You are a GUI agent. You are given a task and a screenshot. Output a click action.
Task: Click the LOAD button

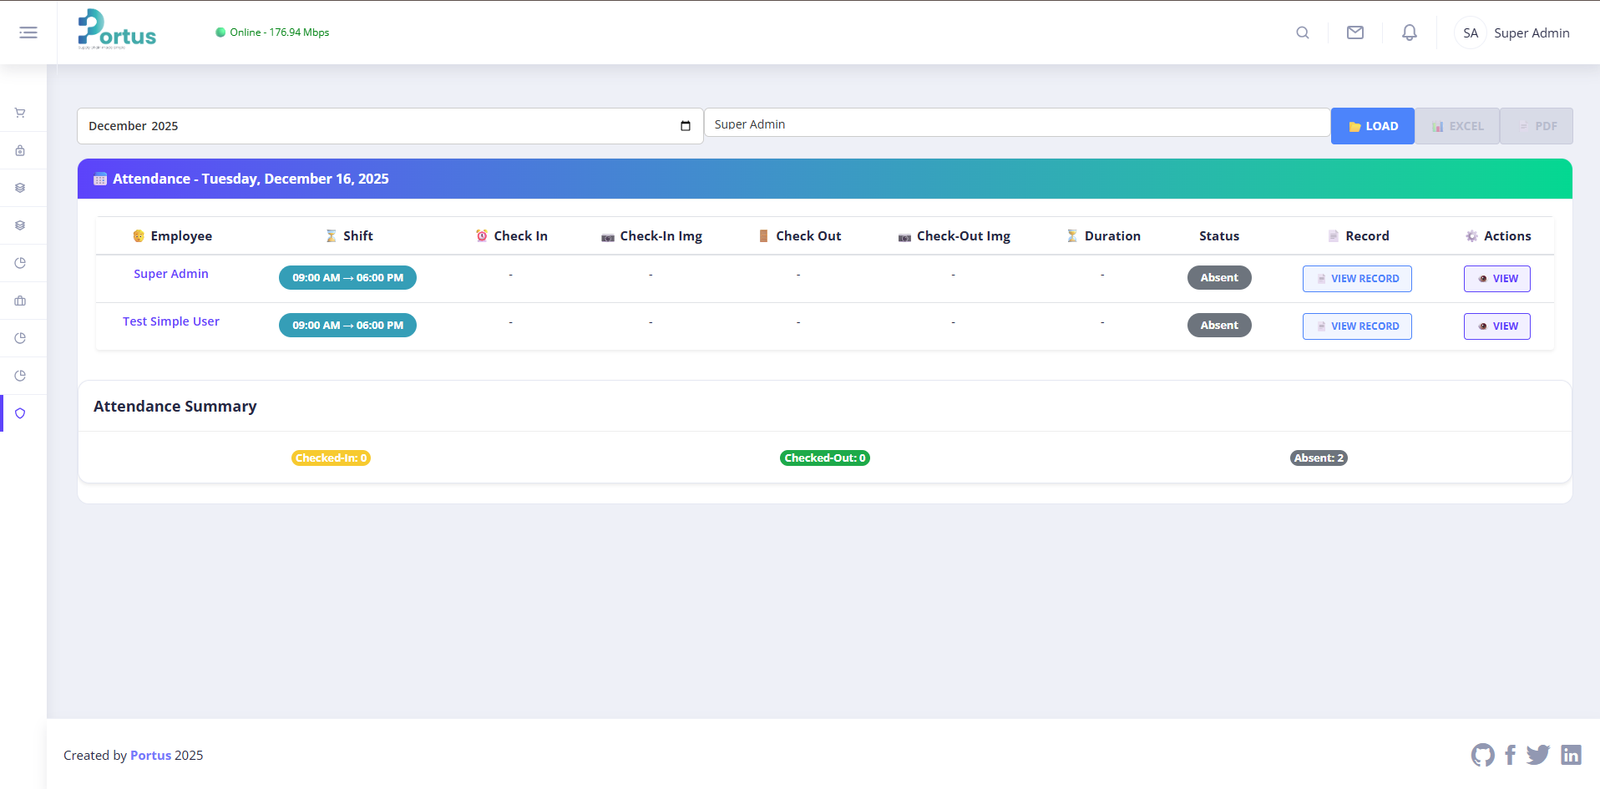pos(1372,126)
